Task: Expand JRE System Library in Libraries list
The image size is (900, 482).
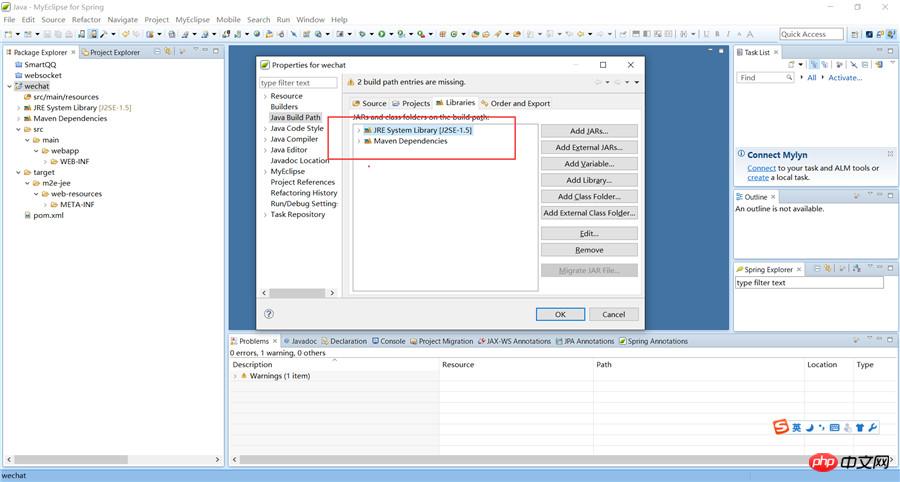Action: [359, 130]
